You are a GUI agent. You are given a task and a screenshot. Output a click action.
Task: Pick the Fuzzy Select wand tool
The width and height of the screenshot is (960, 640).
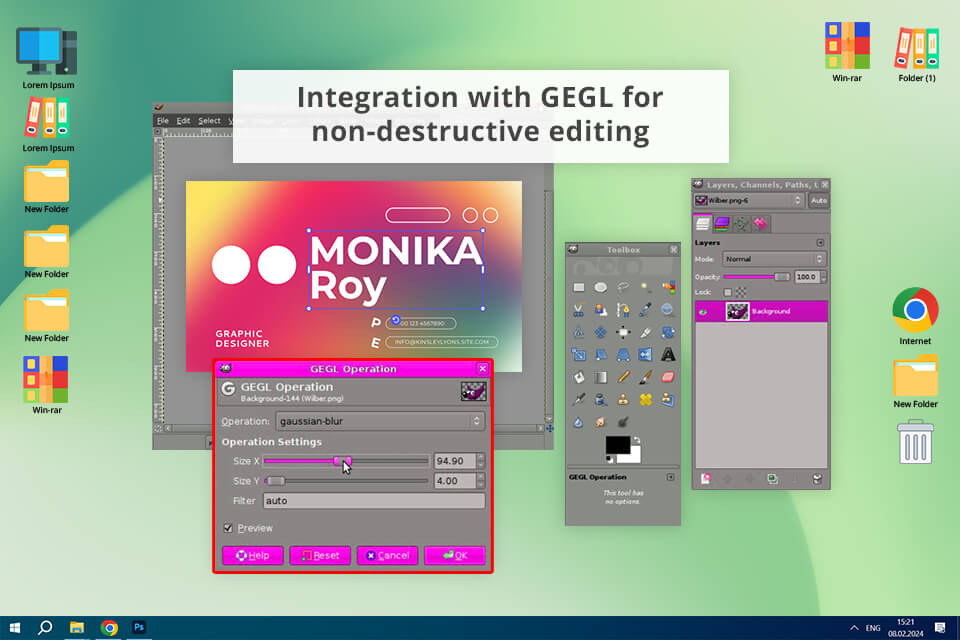tap(645, 287)
